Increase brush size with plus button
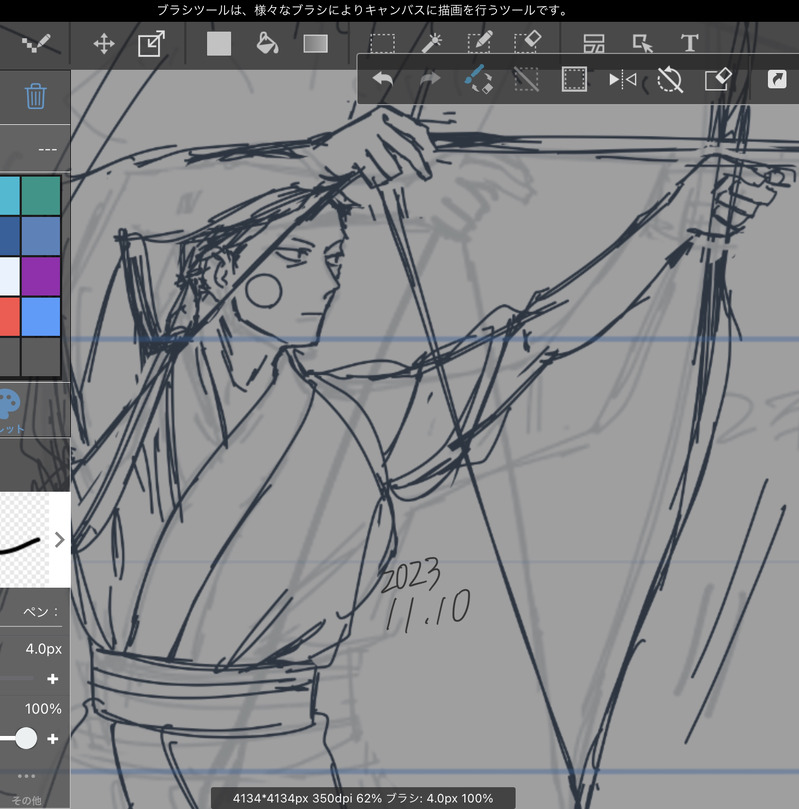The height and width of the screenshot is (809, 799). tap(53, 678)
